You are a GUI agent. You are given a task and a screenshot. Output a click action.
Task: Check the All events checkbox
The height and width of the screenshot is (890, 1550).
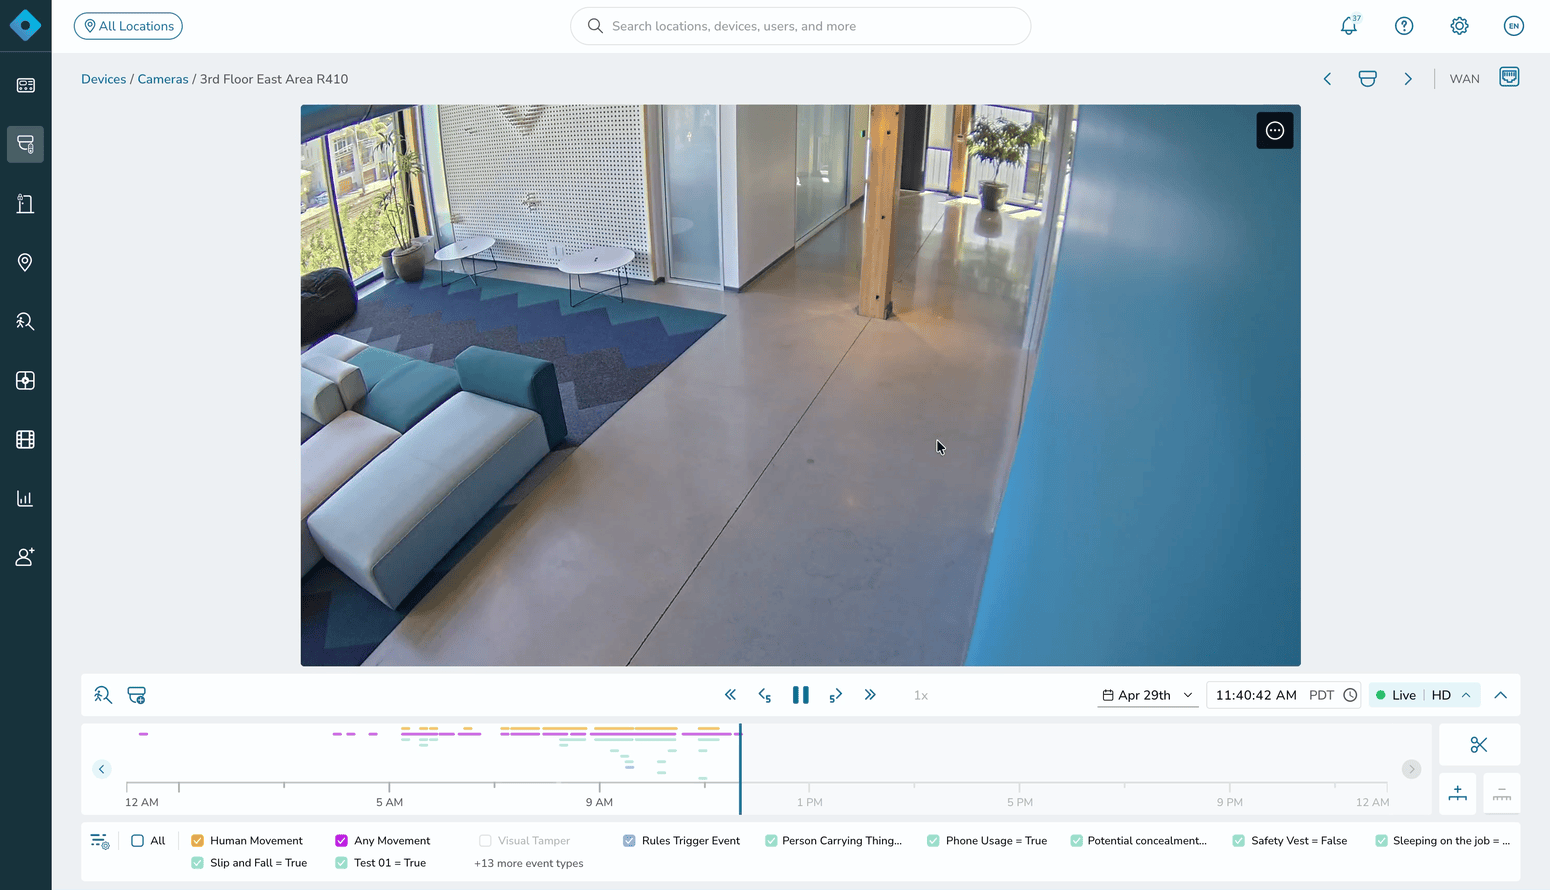138,841
